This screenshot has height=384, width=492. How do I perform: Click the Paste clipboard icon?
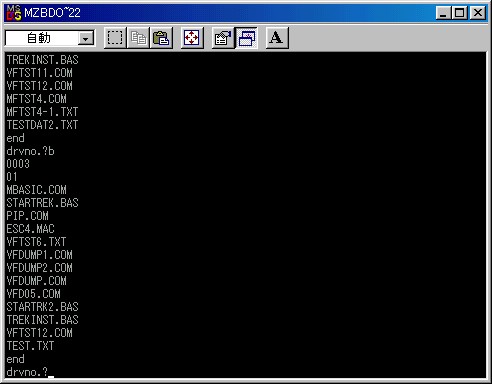point(161,38)
